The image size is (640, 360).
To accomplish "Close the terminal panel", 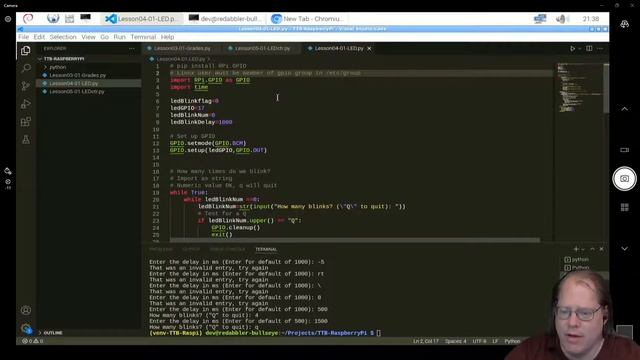I will (x=601, y=249).
